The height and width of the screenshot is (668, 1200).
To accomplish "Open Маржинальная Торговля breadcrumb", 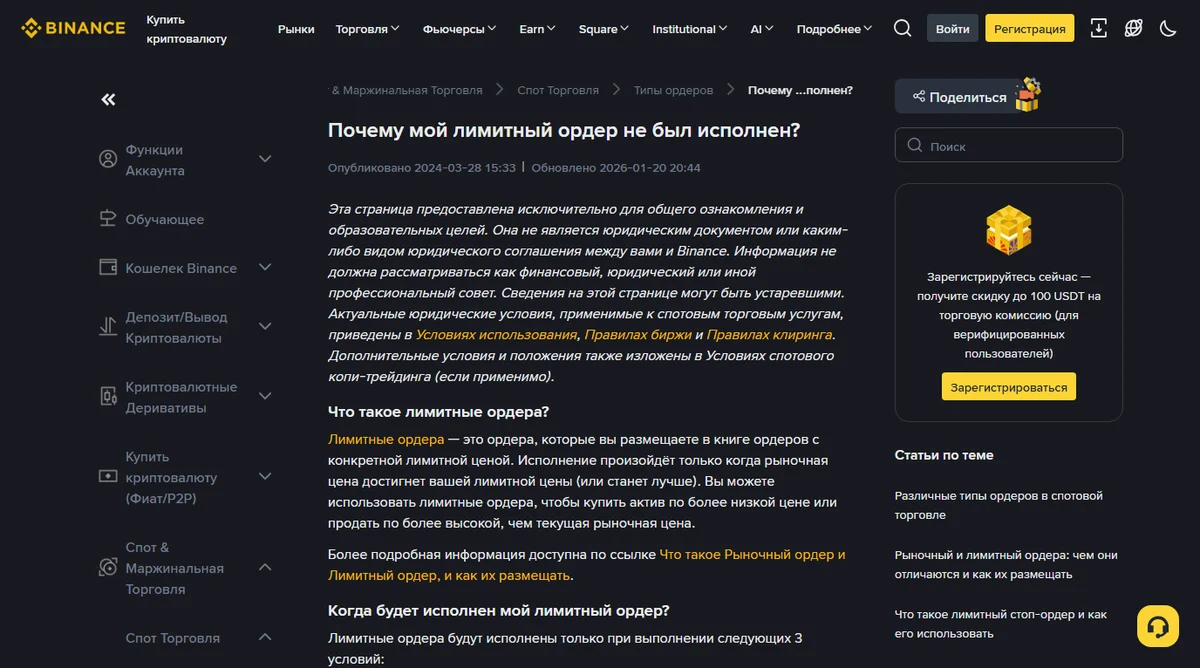I will pyautogui.click(x=407, y=90).
